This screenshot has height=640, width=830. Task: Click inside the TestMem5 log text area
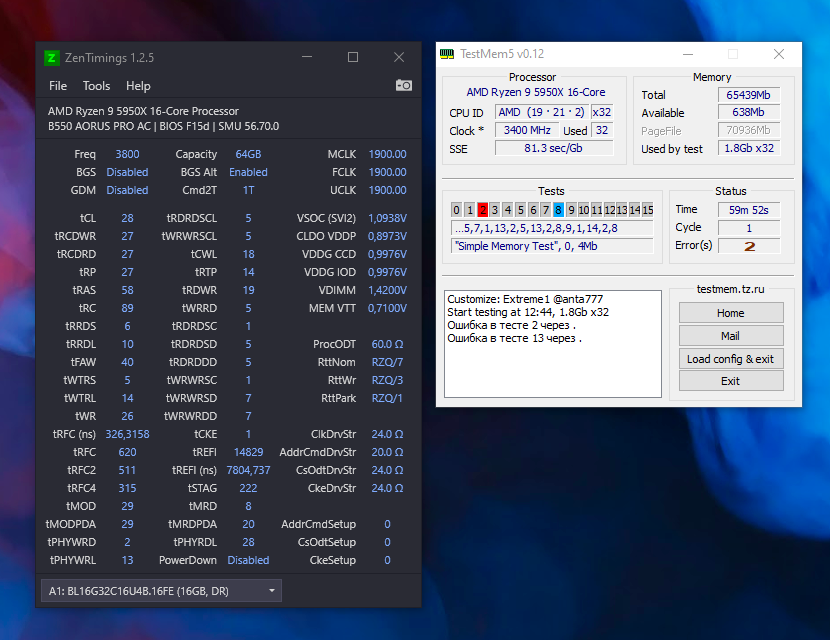pyautogui.click(x=553, y=344)
